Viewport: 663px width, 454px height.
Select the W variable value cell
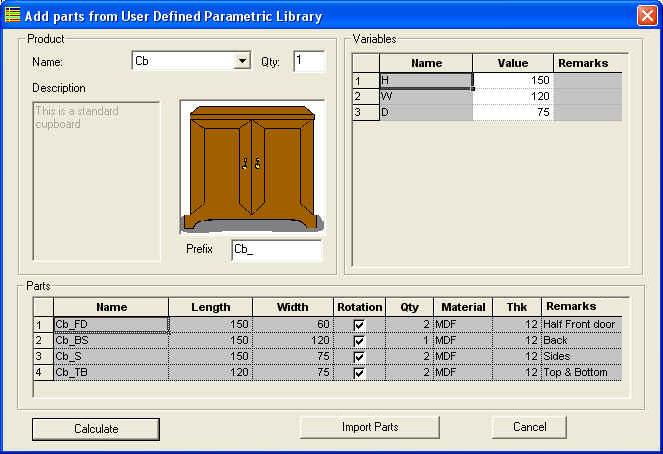[x=512, y=97]
